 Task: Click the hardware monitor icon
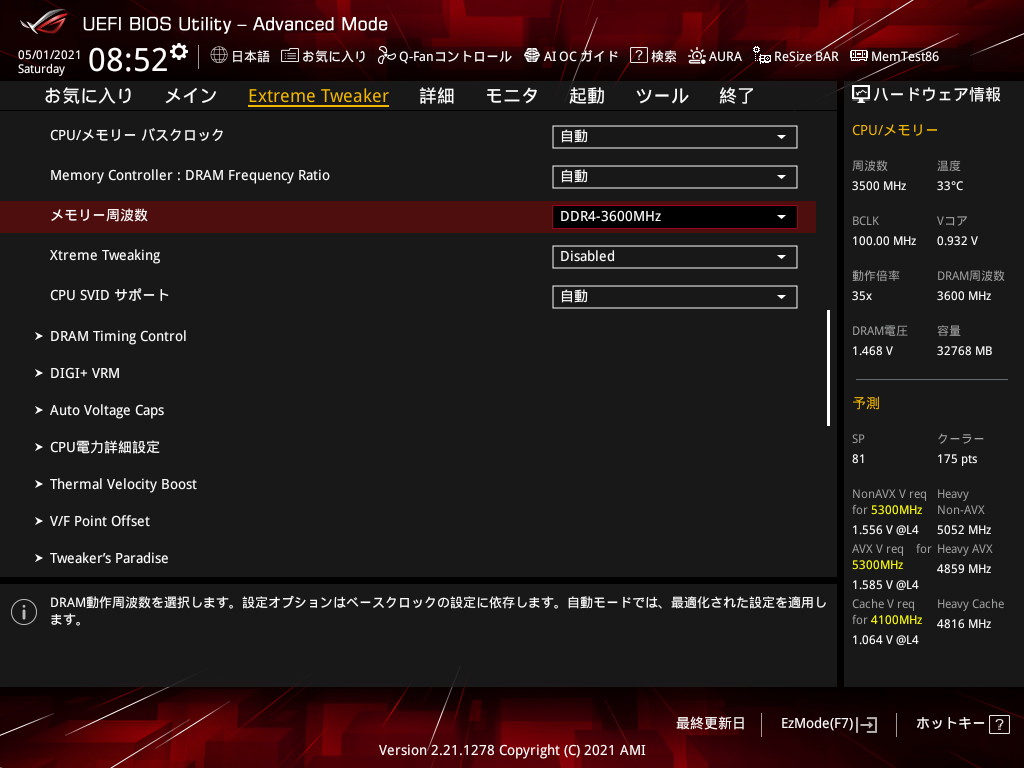point(861,95)
